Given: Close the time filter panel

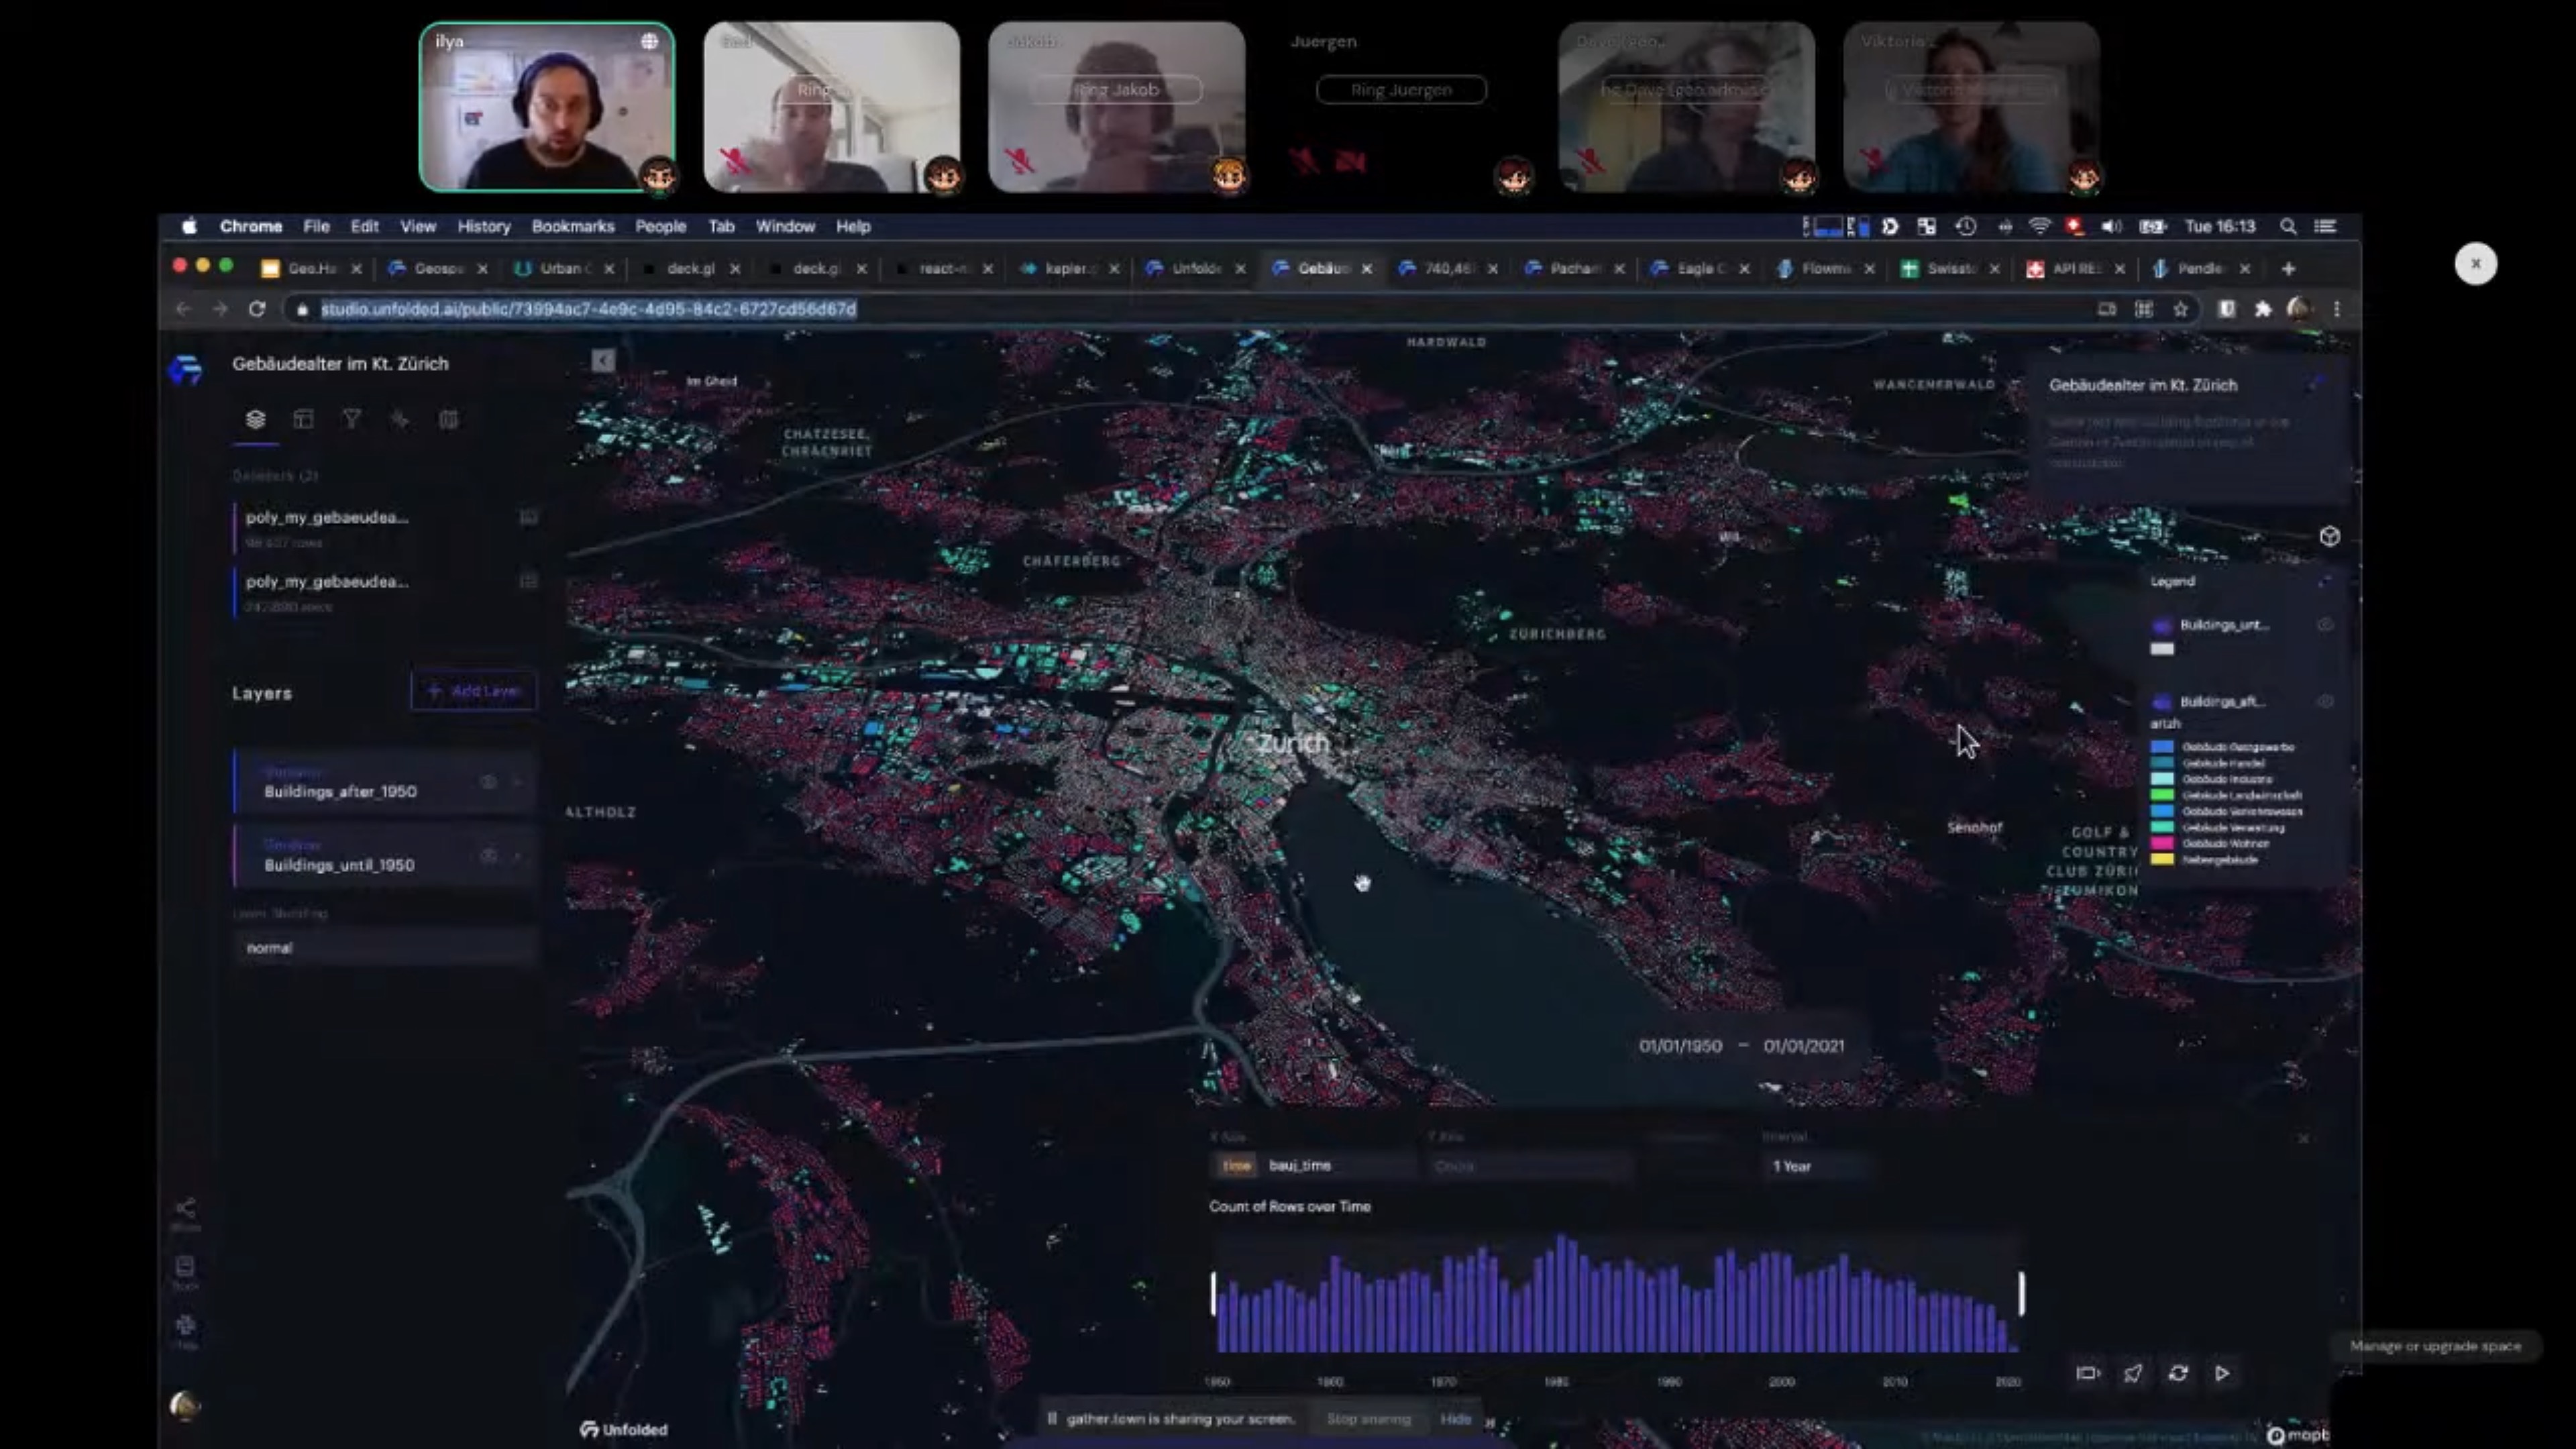Looking at the screenshot, I should [x=2303, y=1139].
